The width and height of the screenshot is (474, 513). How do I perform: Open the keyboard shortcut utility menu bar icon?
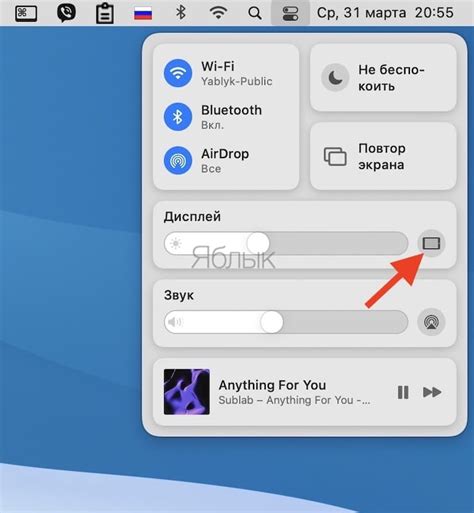coord(26,14)
